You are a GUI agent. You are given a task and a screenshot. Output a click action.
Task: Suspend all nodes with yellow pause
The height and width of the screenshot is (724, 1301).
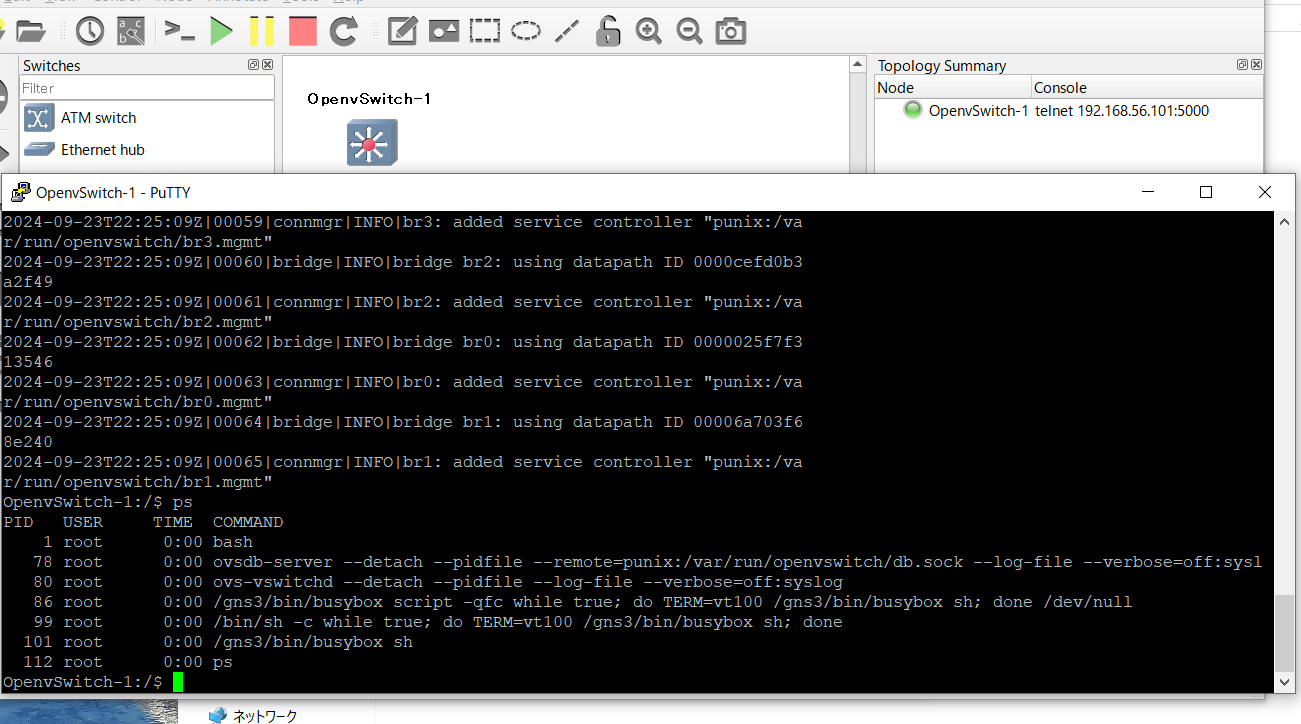pos(262,32)
